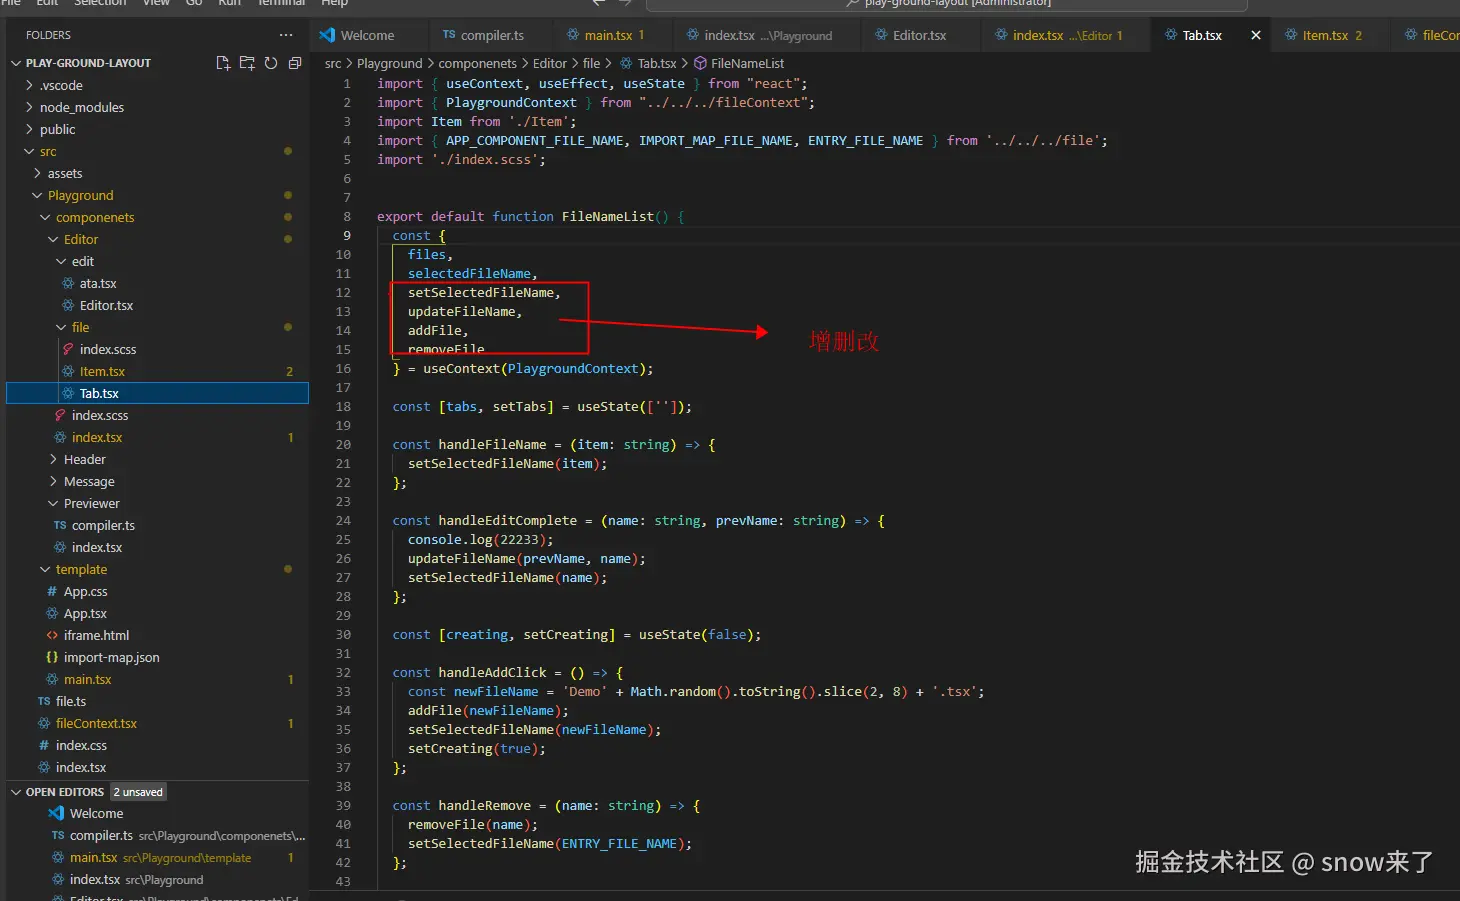Collapse the template folder
The image size is (1460, 901).
(81, 569)
